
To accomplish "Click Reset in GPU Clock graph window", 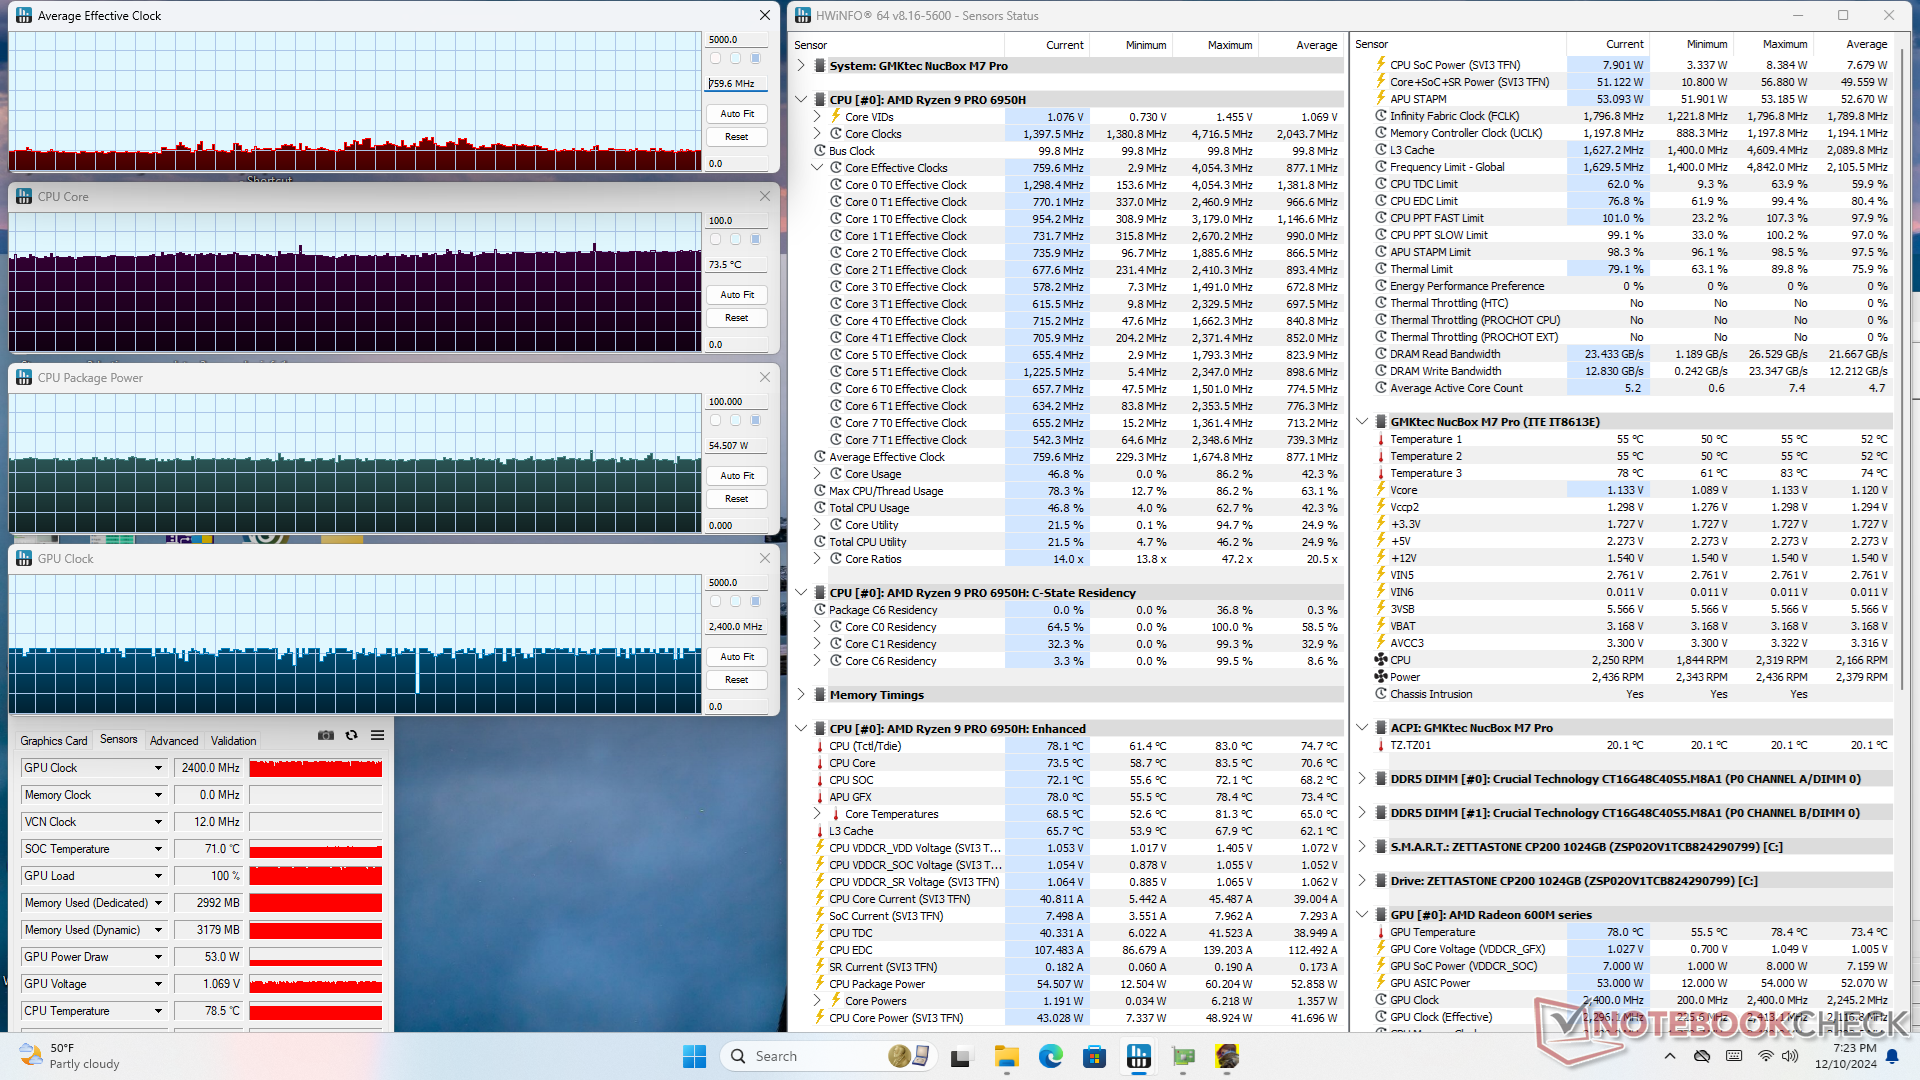I will pyautogui.click(x=737, y=680).
